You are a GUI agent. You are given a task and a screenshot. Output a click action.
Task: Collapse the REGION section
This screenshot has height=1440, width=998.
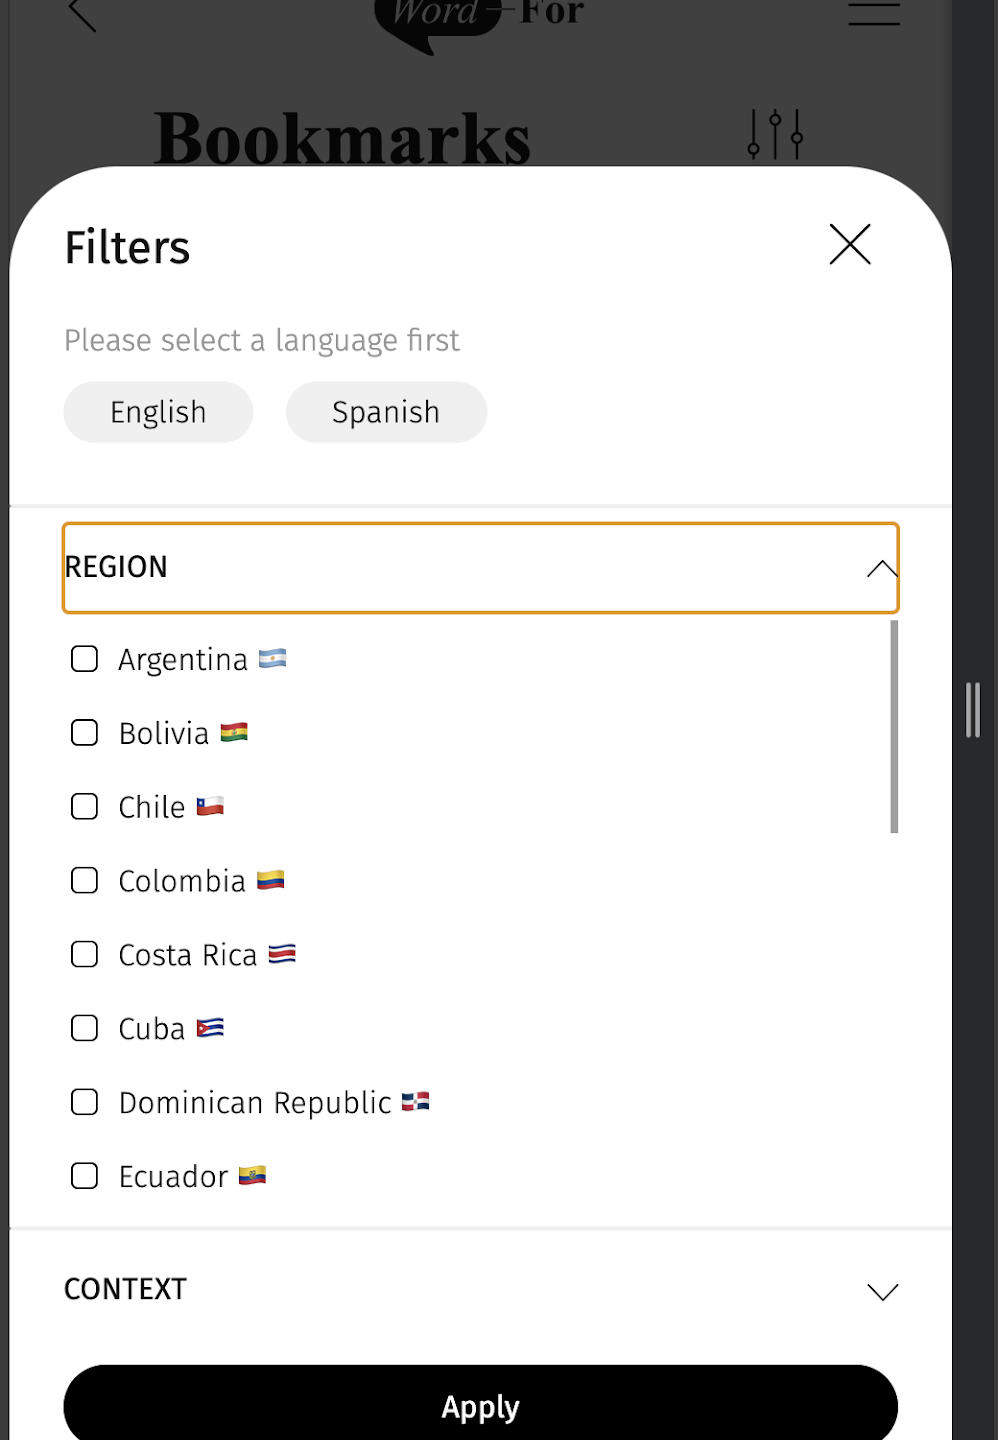pos(480,567)
